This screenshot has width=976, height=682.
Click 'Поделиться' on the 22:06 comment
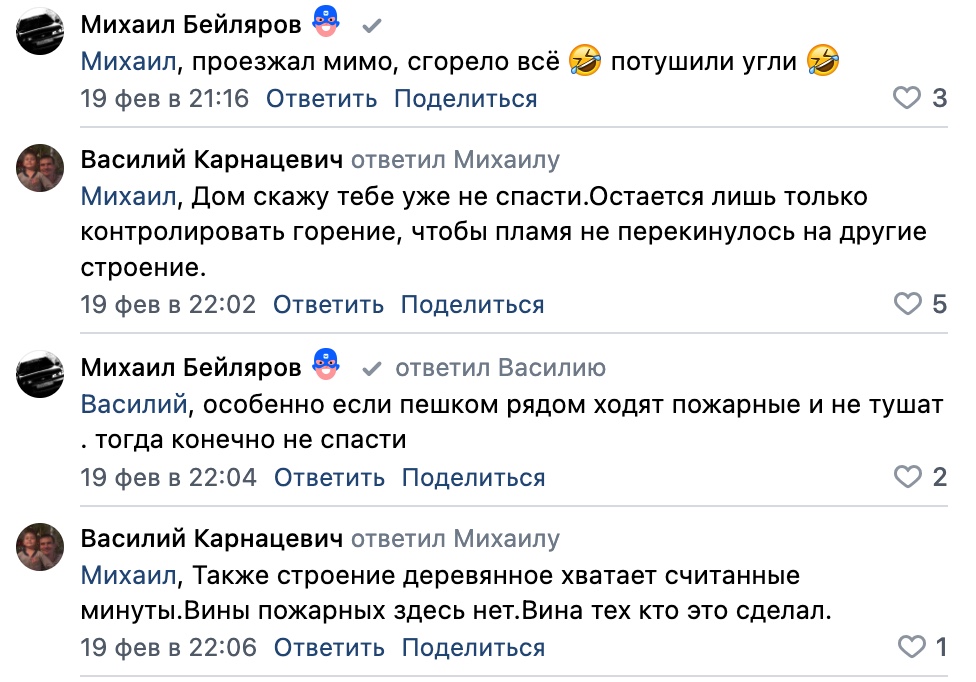473,648
